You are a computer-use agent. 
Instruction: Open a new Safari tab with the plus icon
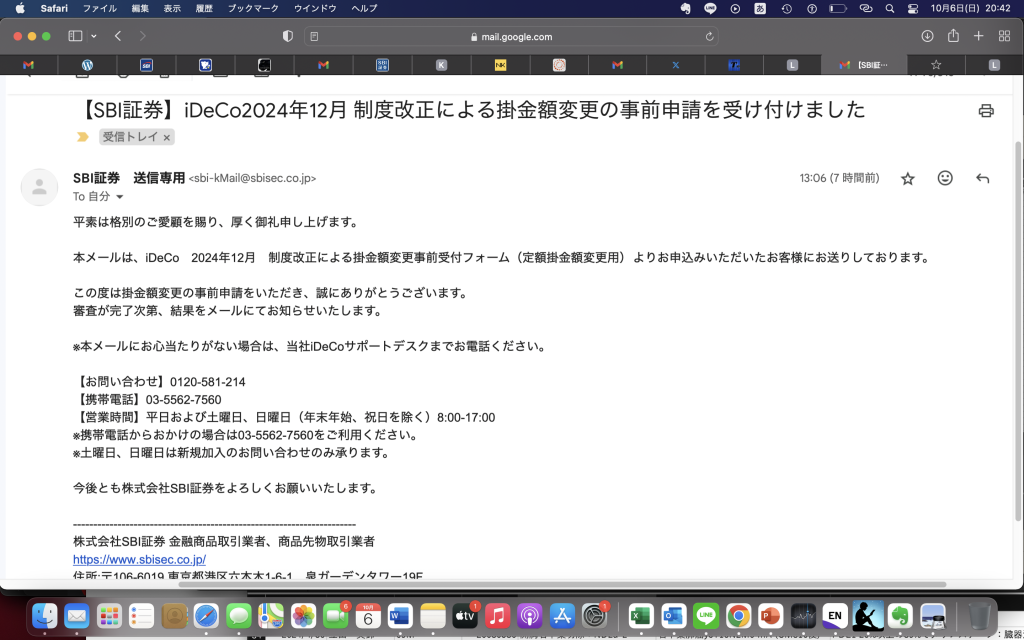click(977, 36)
